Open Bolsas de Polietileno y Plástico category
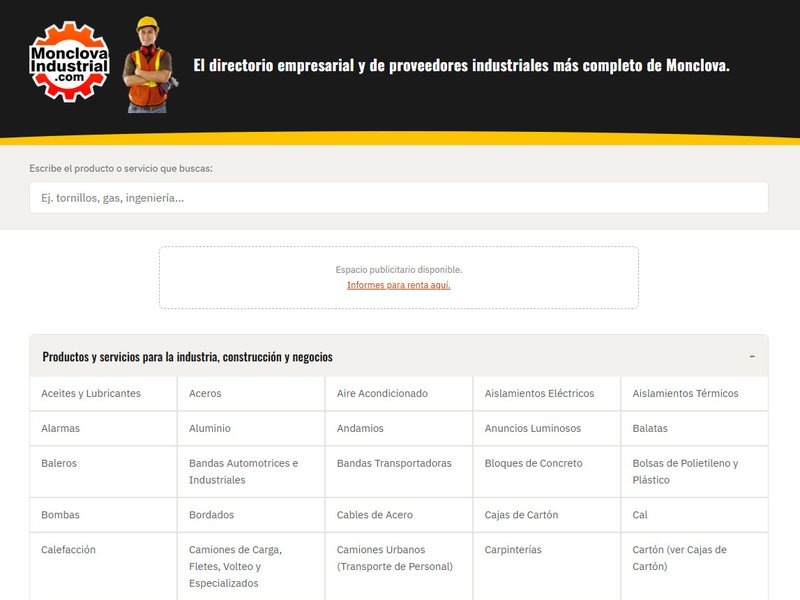Image resolution: width=800 pixels, height=600 pixels. (x=685, y=471)
